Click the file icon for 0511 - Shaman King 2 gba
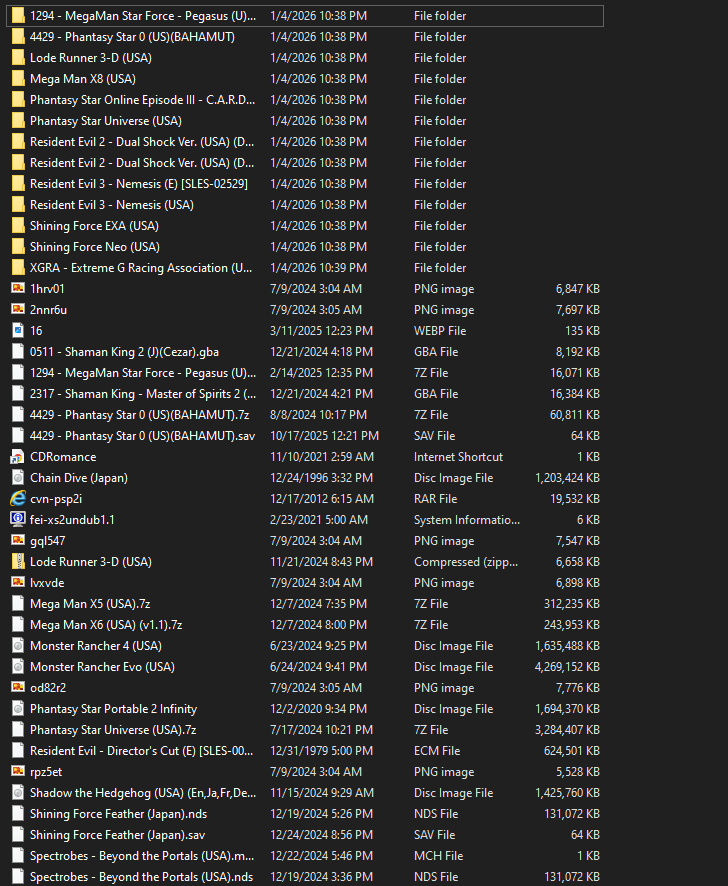 pyautogui.click(x=18, y=351)
